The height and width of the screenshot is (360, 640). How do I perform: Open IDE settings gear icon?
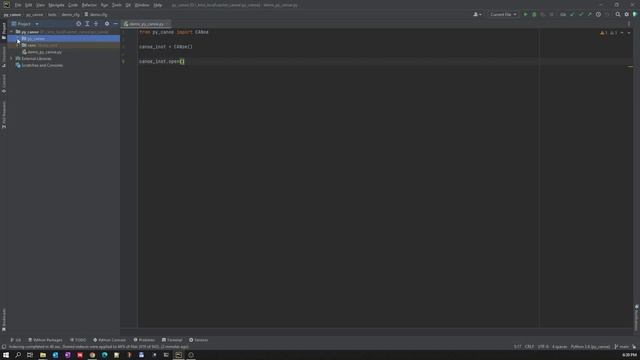[x=627, y=14]
